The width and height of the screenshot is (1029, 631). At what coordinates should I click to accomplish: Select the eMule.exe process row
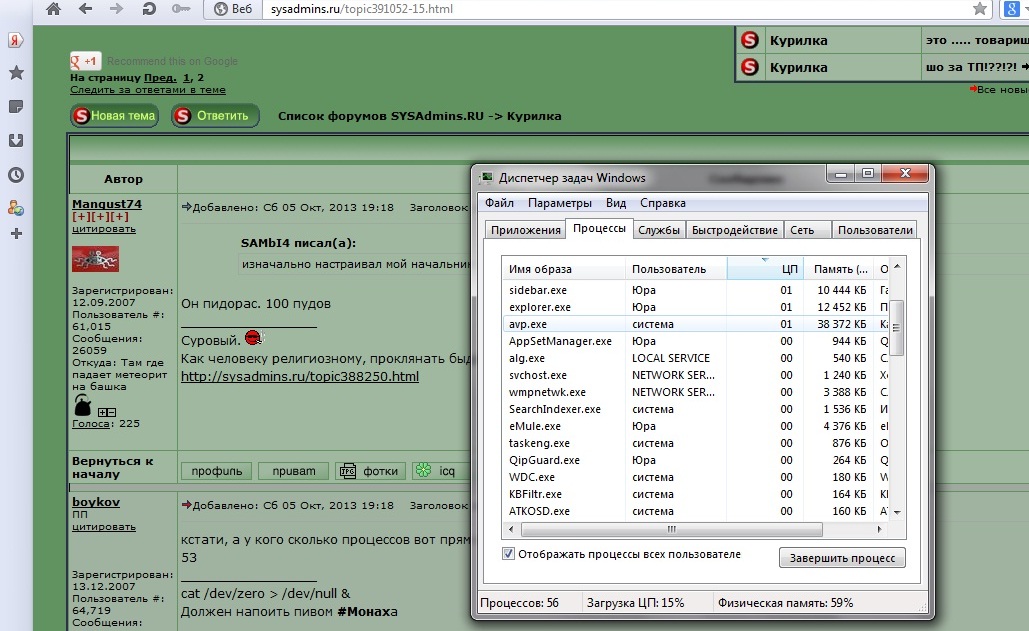click(x=696, y=426)
